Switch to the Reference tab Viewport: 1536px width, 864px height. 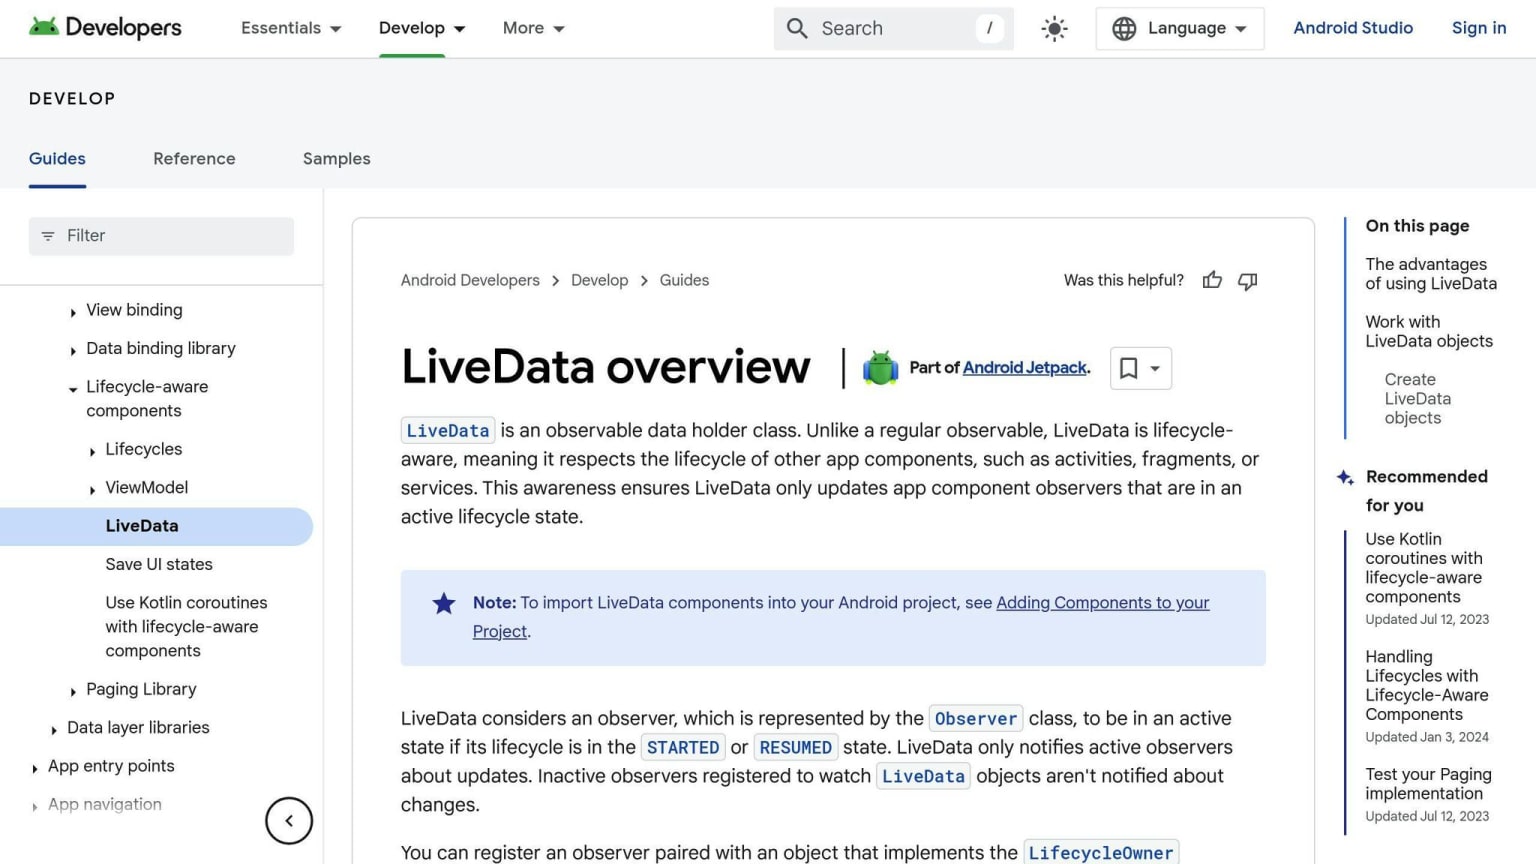194,159
